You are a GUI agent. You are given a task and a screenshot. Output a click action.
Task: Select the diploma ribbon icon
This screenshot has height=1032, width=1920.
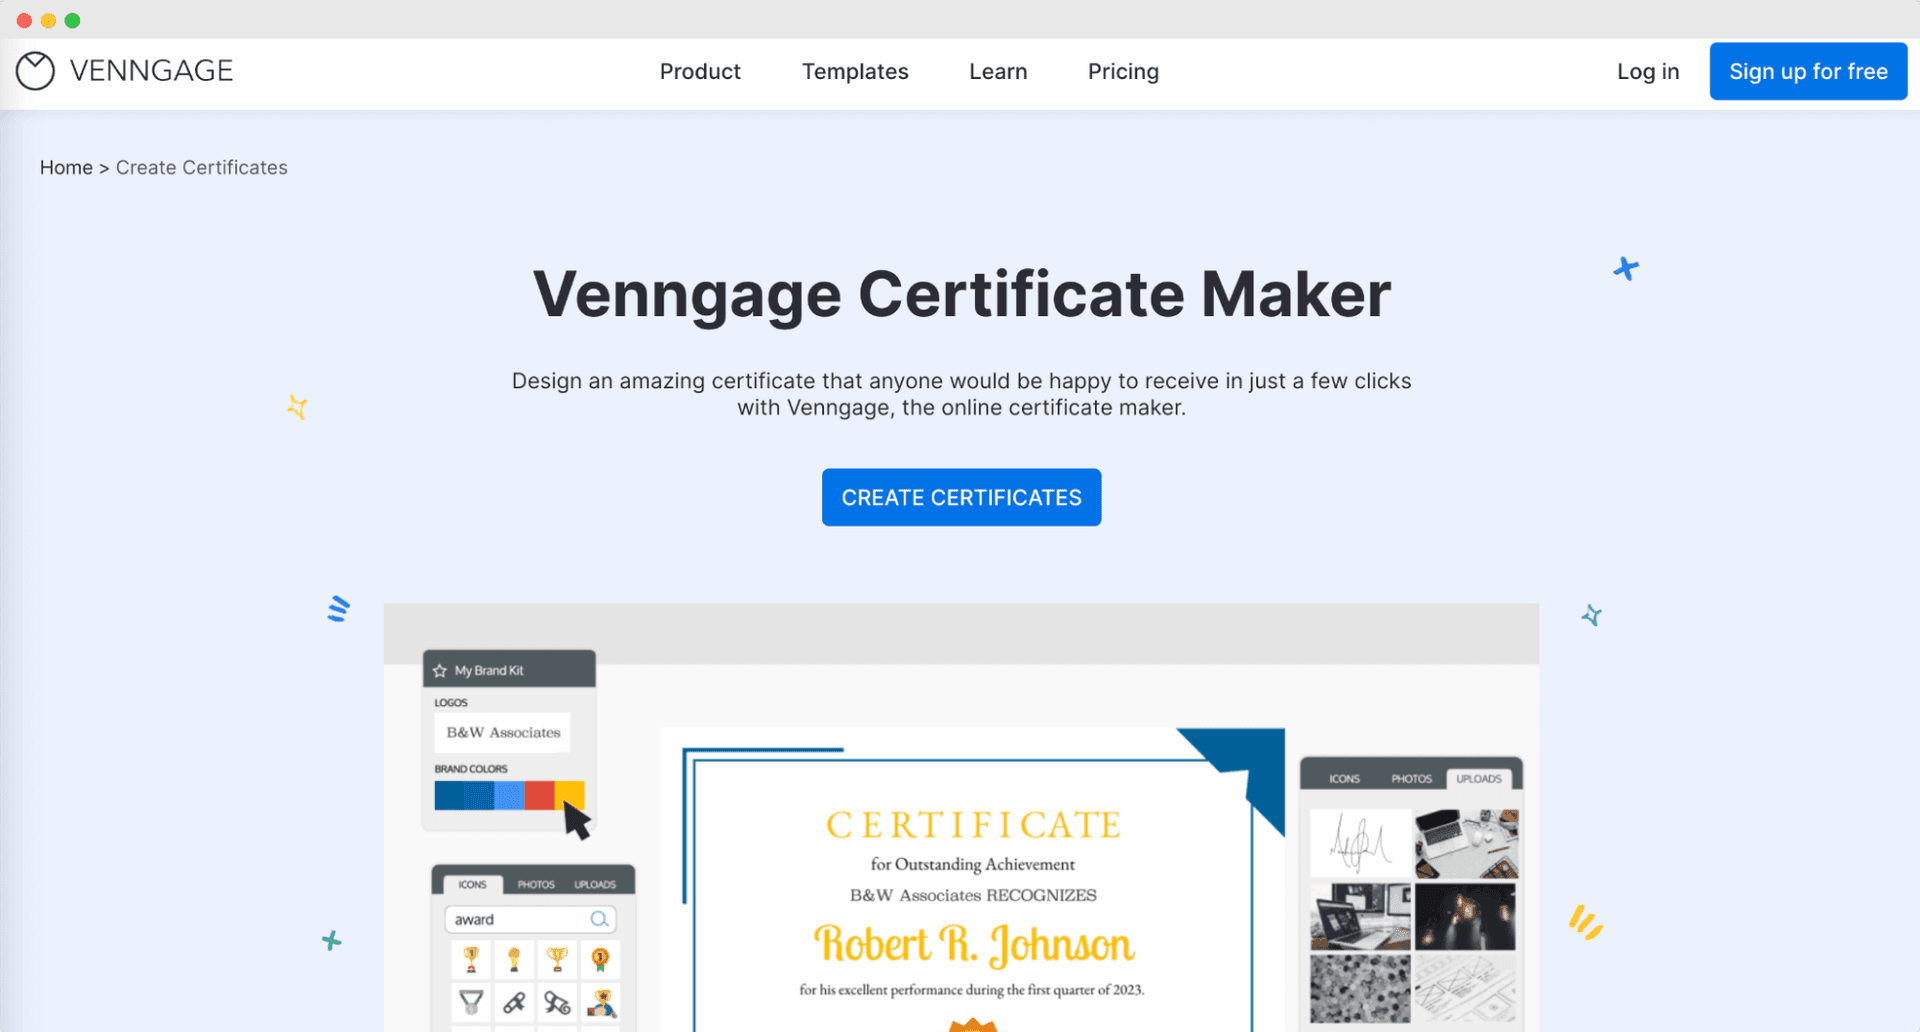click(515, 1003)
